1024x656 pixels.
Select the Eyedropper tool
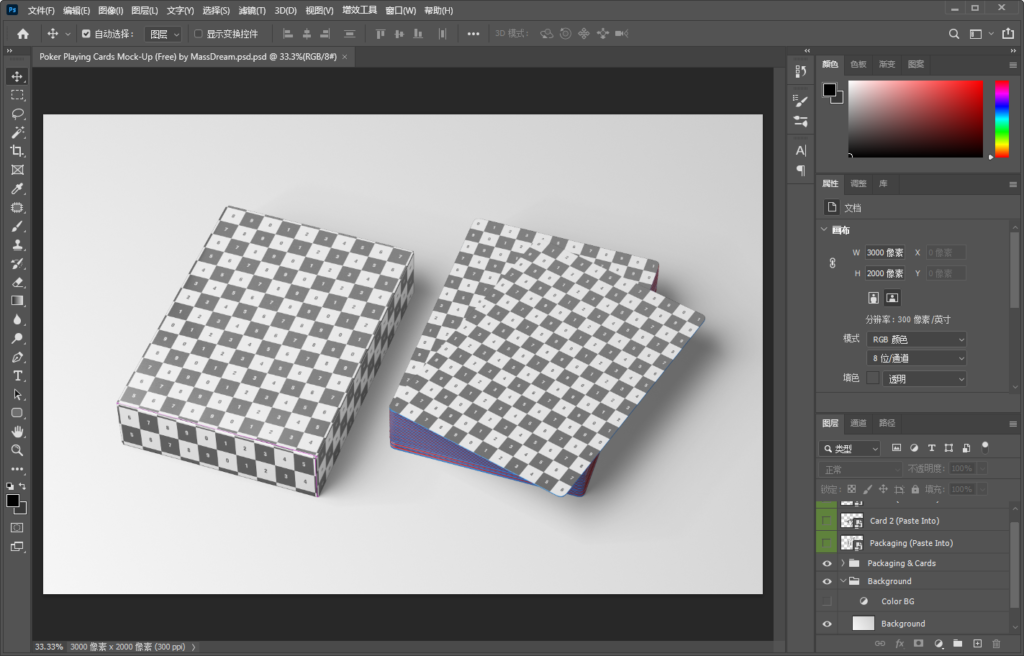(x=17, y=189)
